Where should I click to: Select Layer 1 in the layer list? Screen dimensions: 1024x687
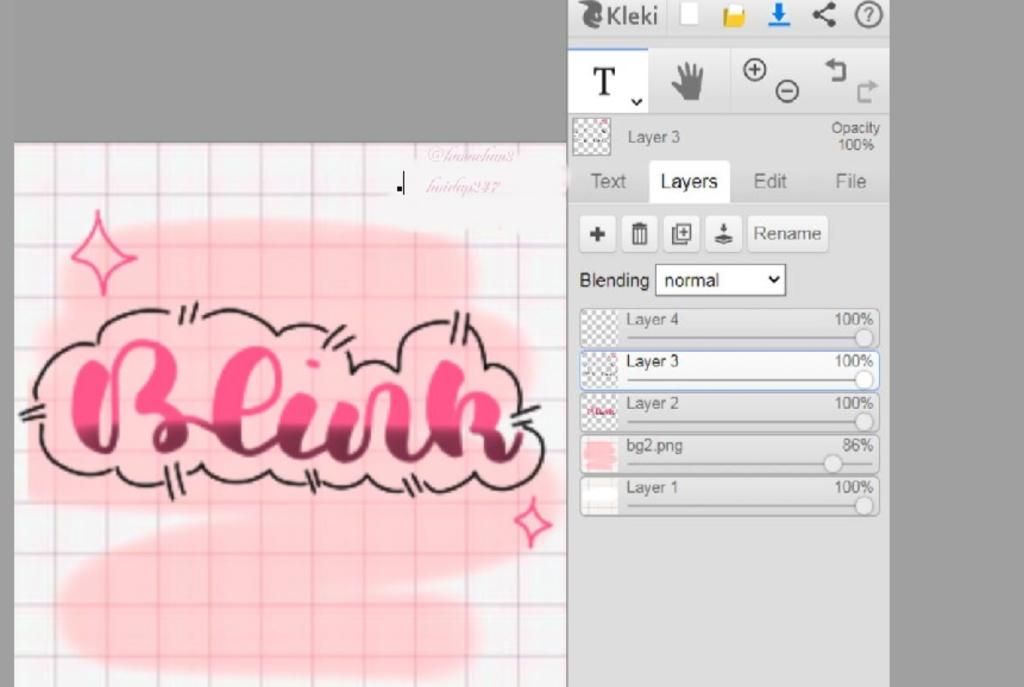[x=729, y=496]
